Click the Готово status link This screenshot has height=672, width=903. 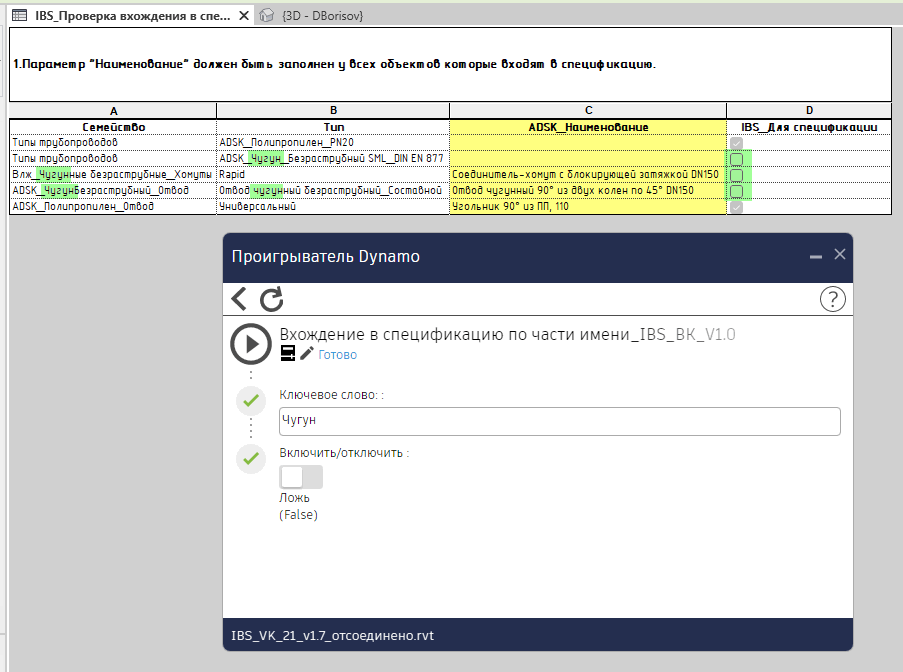click(337, 355)
